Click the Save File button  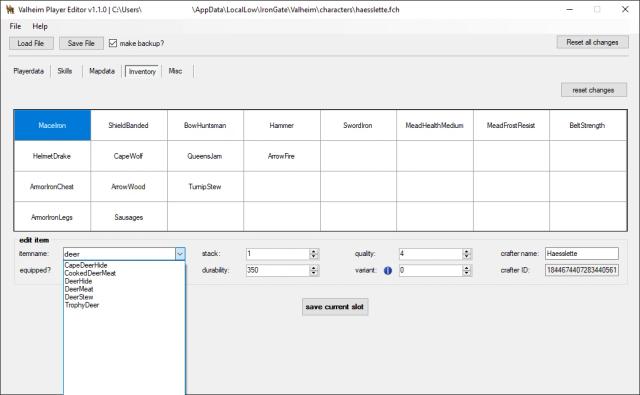(x=81, y=43)
